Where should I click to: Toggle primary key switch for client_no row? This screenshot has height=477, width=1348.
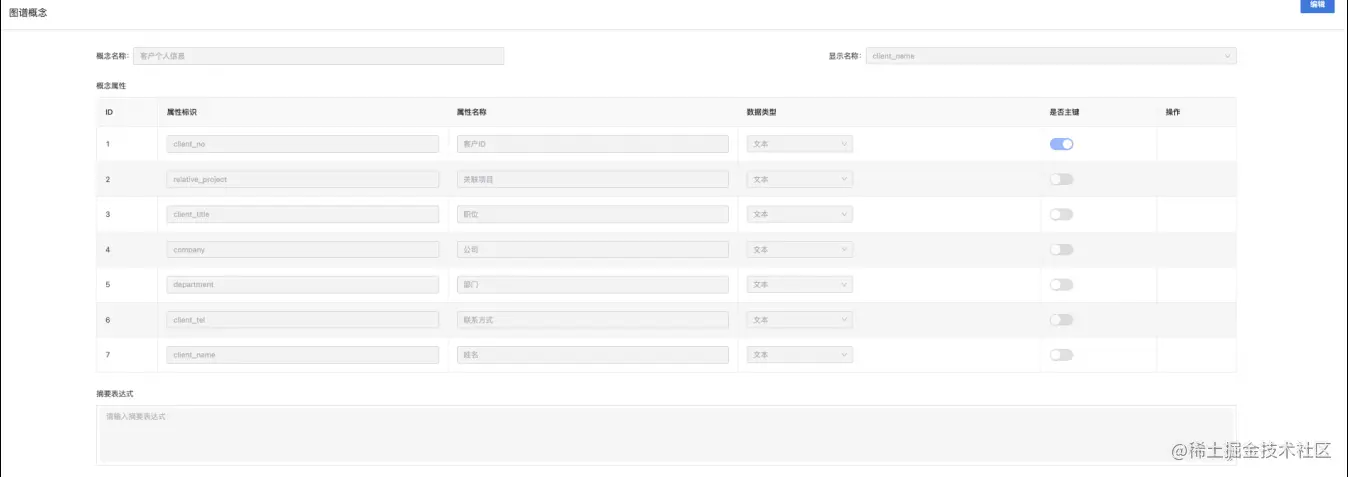point(1061,144)
